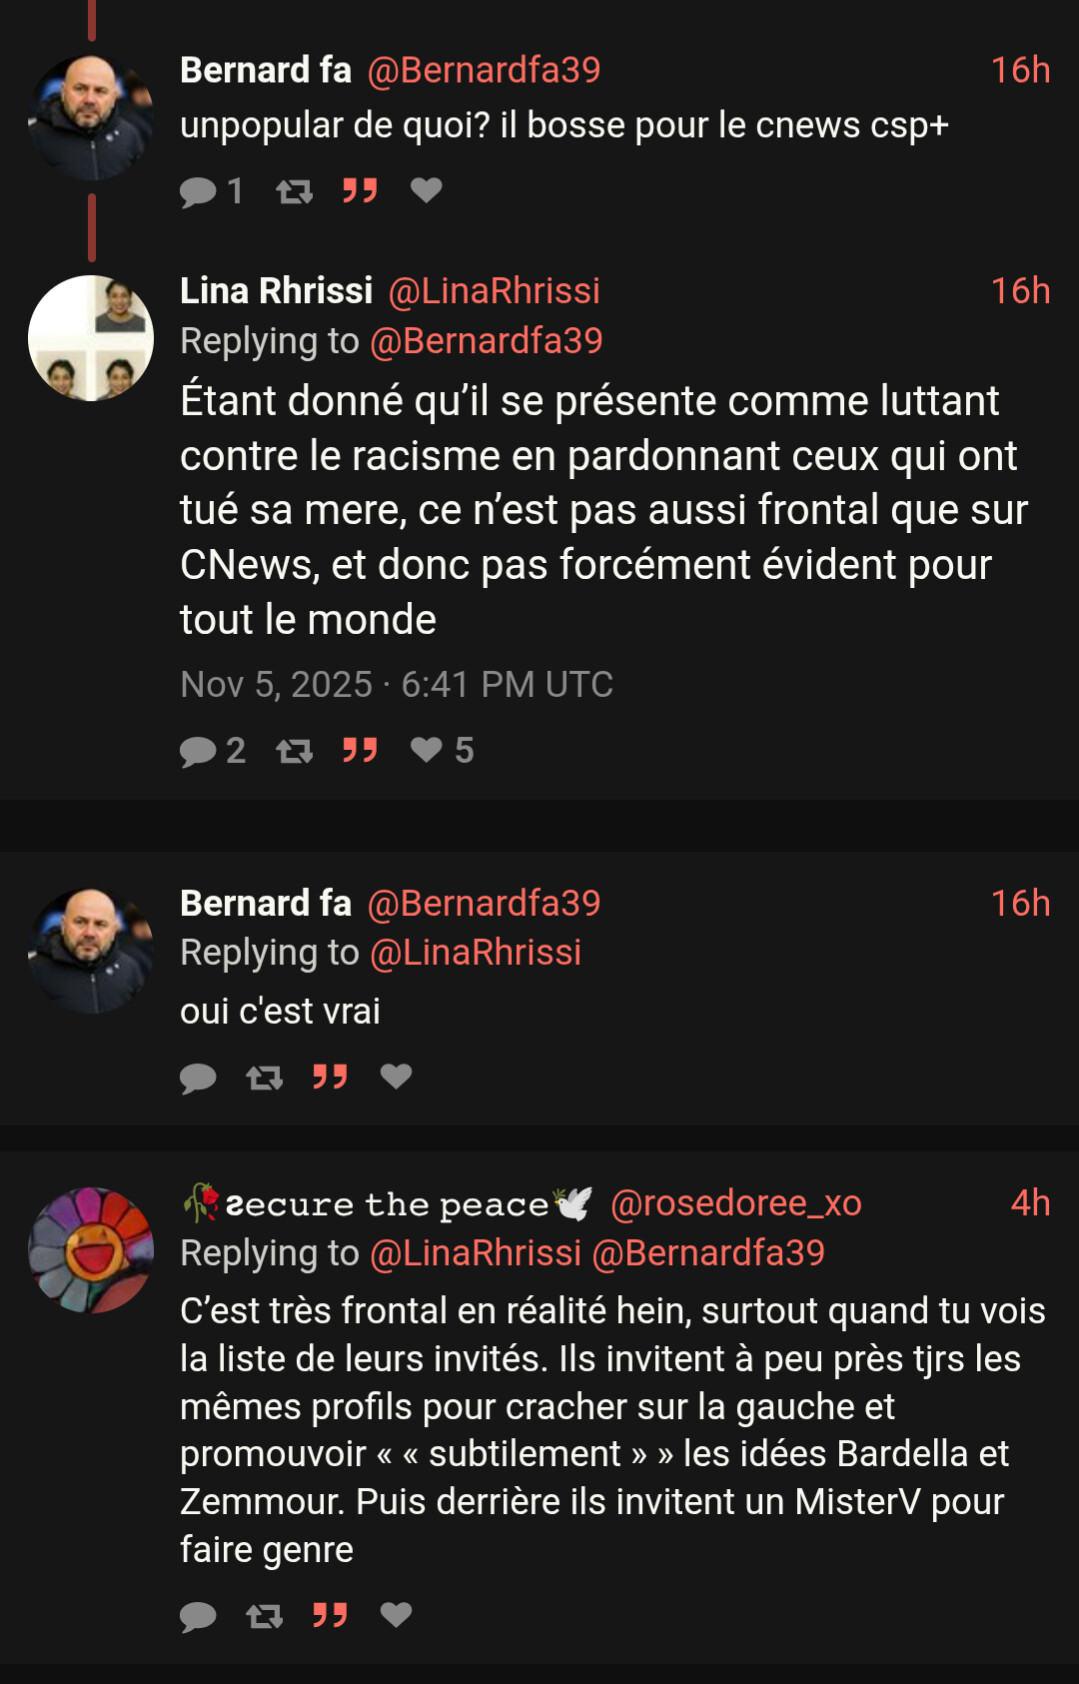Retweet Lina Rhrissi's tweet
This screenshot has width=1079, height=1684.
click(x=294, y=751)
